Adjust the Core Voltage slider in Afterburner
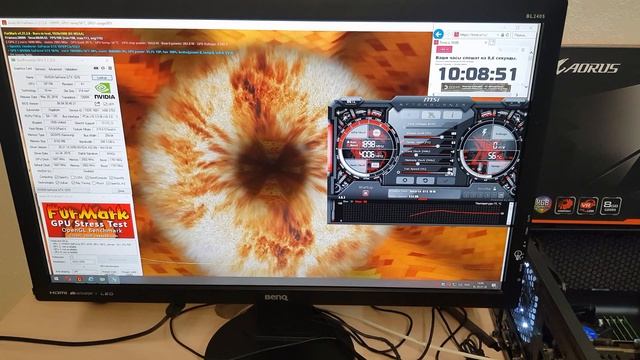Screen dimensions: 640x360 click(x=429, y=129)
